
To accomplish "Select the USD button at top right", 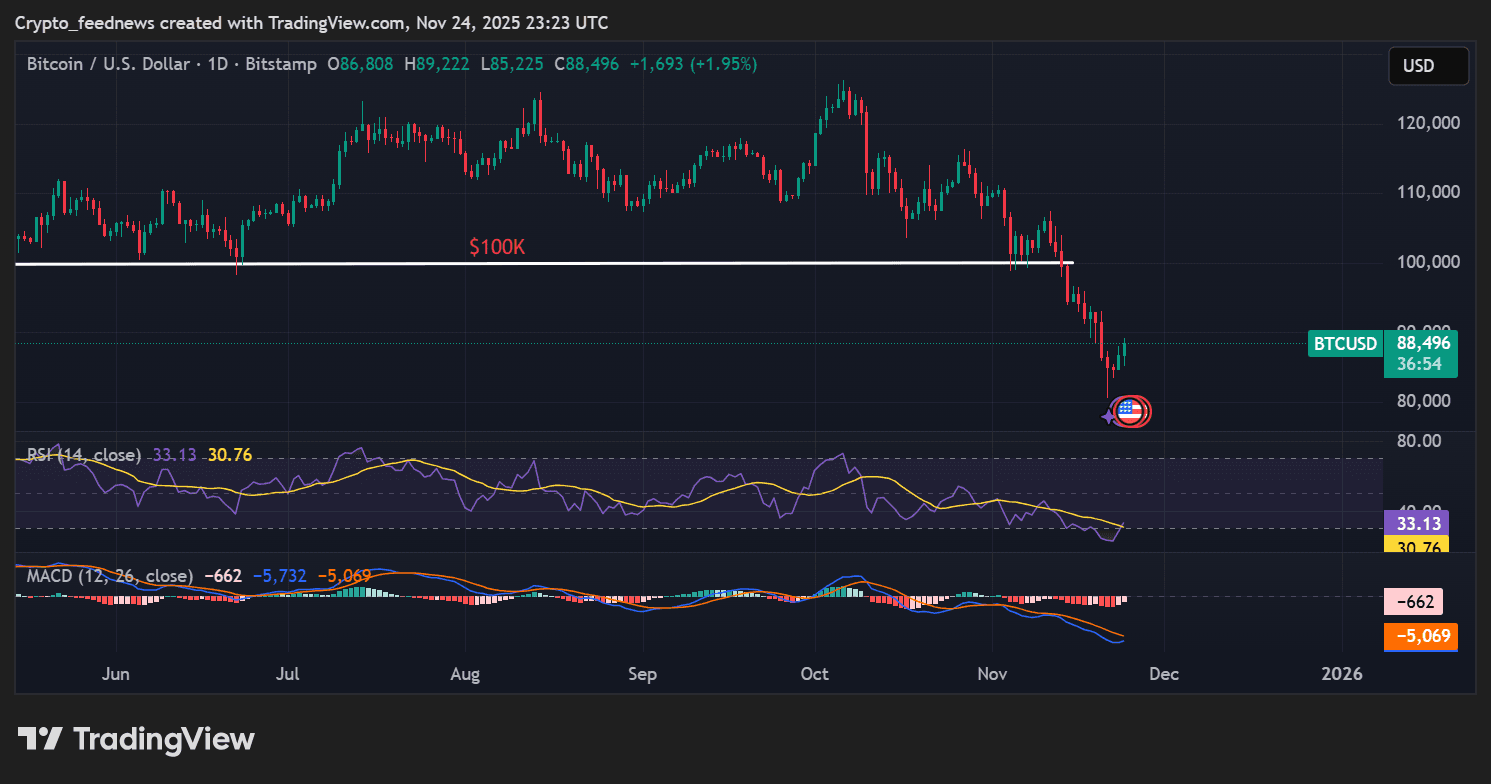I will [1428, 66].
